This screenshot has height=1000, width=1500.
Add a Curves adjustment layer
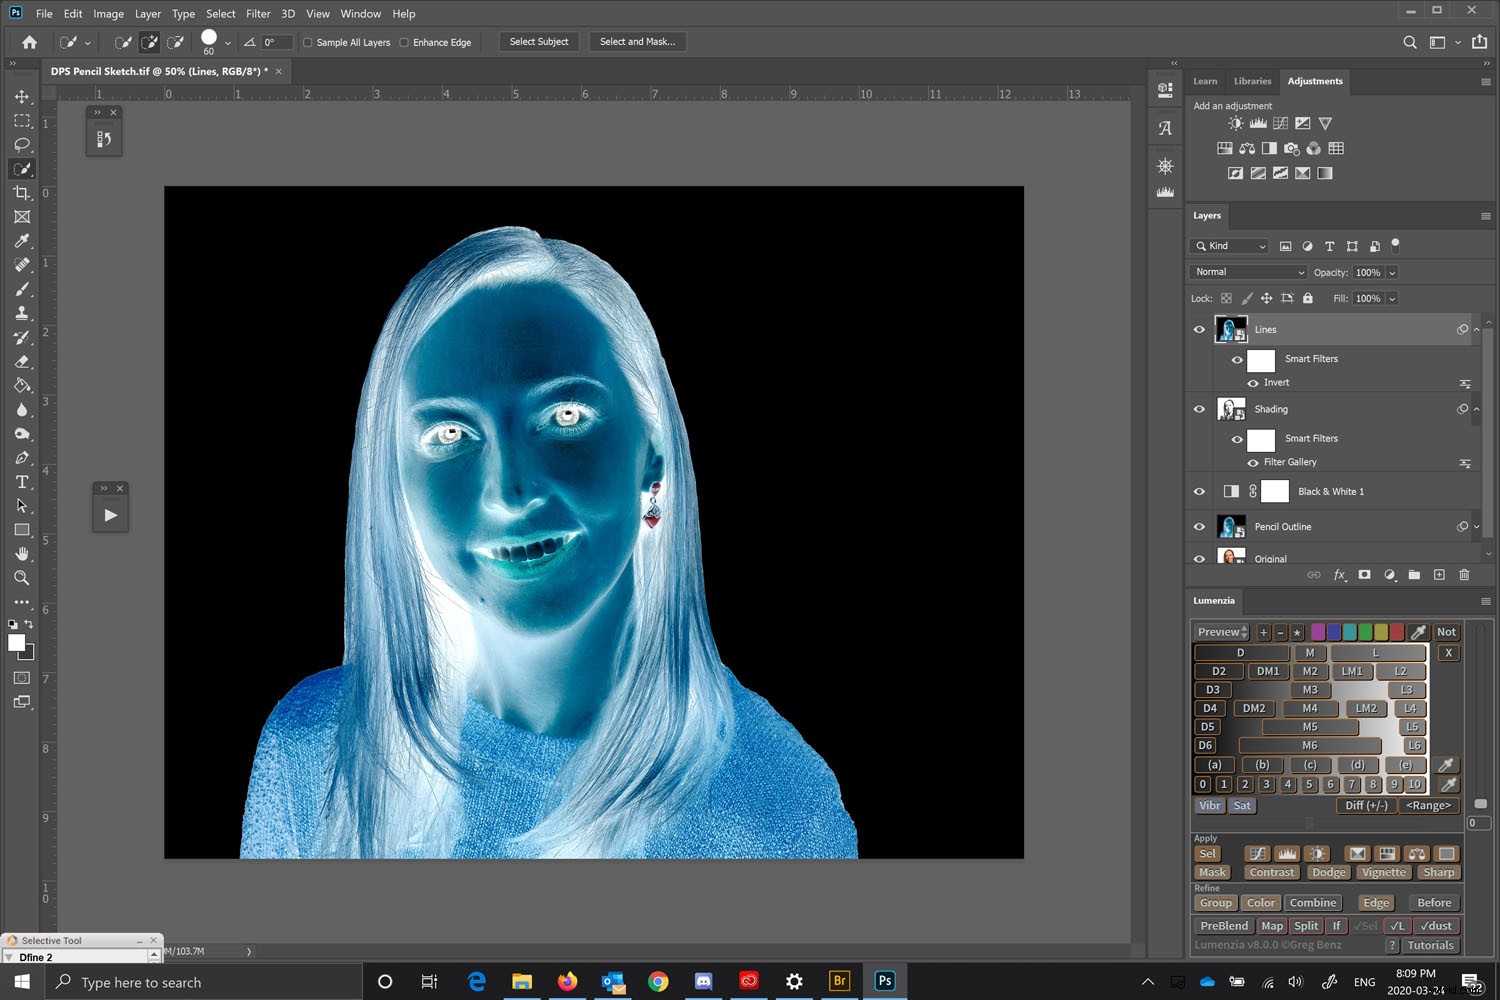(x=1280, y=123)
